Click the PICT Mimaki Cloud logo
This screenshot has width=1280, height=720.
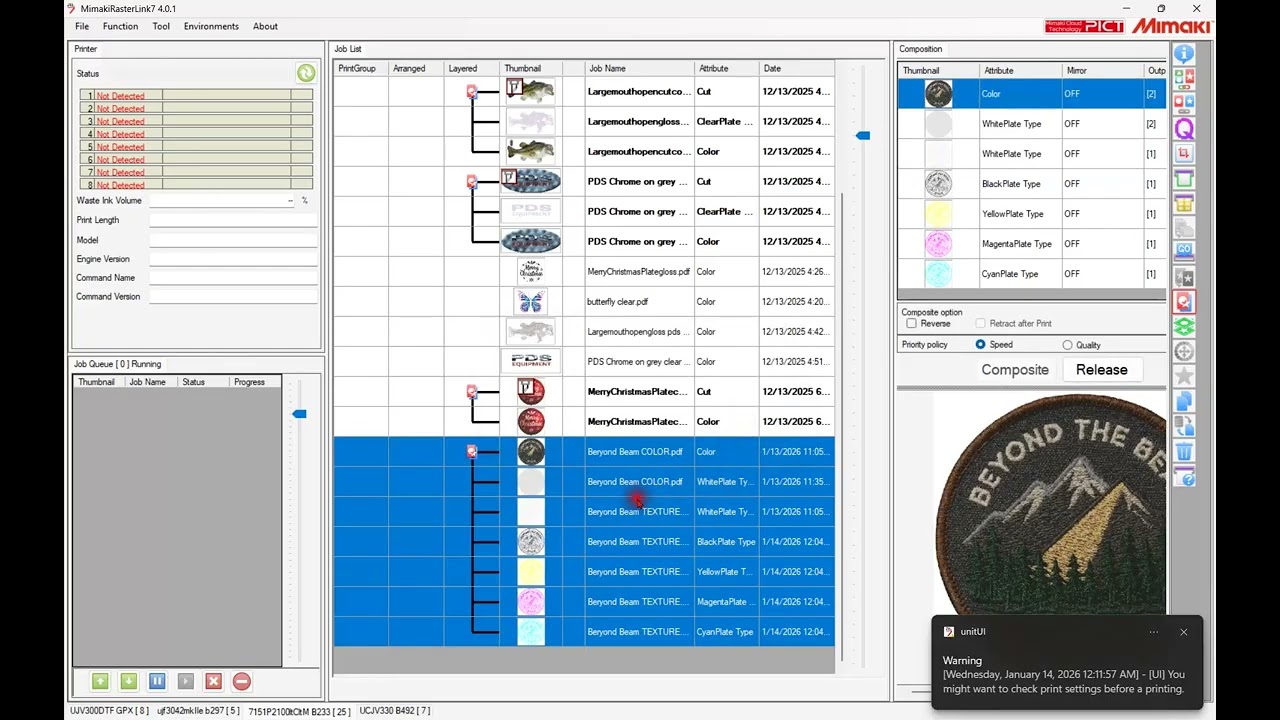coord(1084,26)
